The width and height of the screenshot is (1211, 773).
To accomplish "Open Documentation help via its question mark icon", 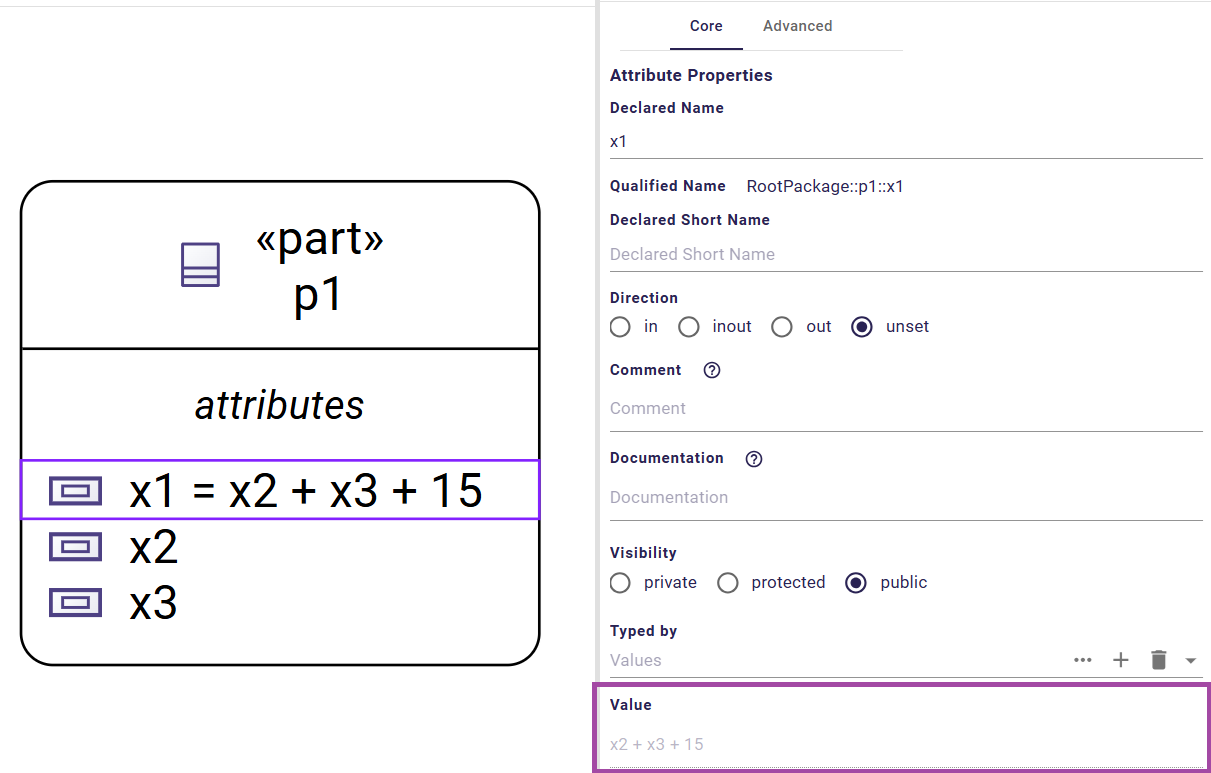I will click(753, 459).
